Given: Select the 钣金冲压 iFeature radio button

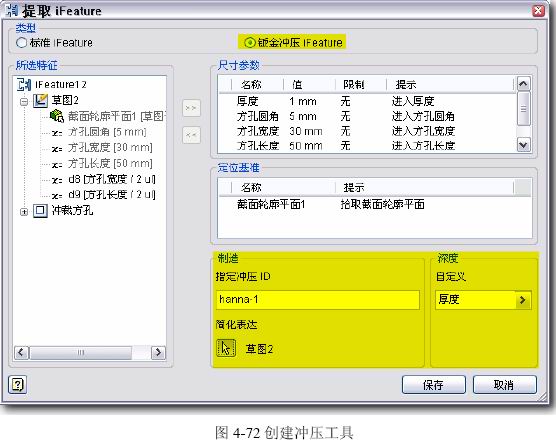Looking at the screenshot, I should (250, 43).
